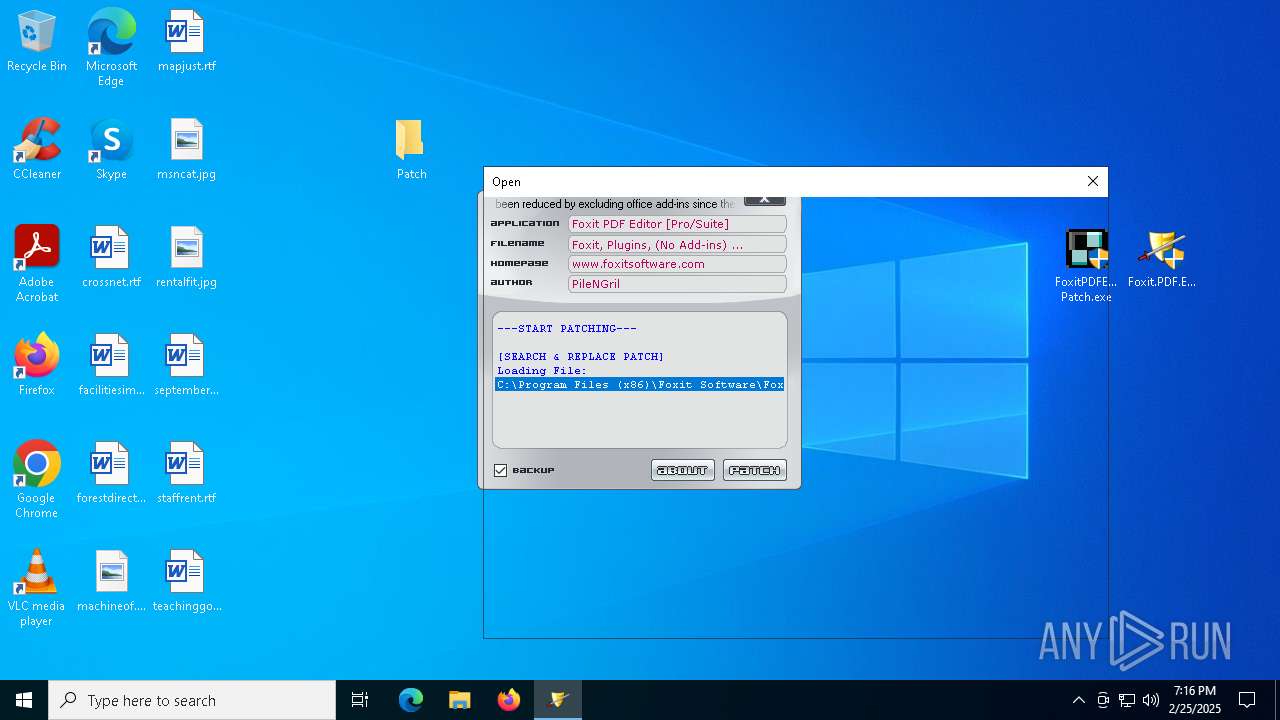The width and height of the screenshot is (1280, 720).
Task: Select Foxit.PDF.E... desktop icon
Action: [x=1162, y=259]
